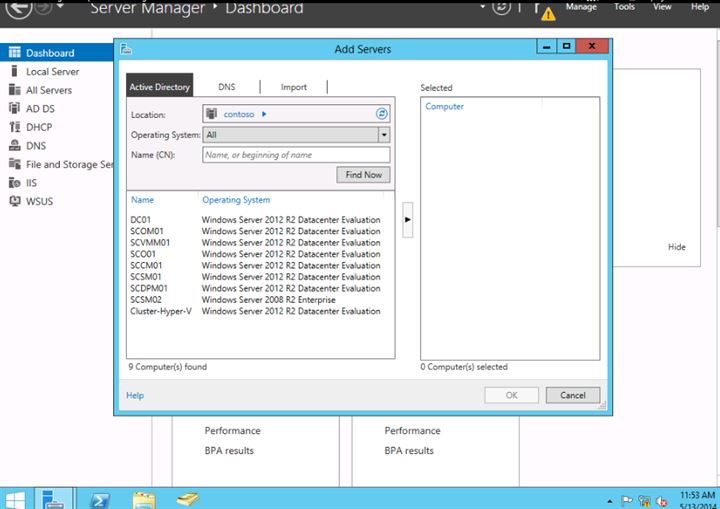Click Server Manager taskbar icon

[x=54, y=499]
